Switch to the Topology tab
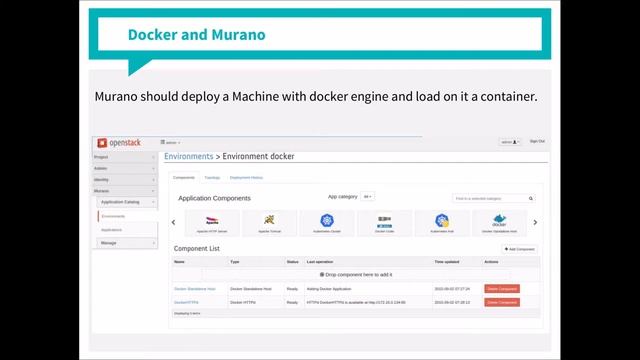The height and width of the screenshot is (360, 640). [212, 178]
